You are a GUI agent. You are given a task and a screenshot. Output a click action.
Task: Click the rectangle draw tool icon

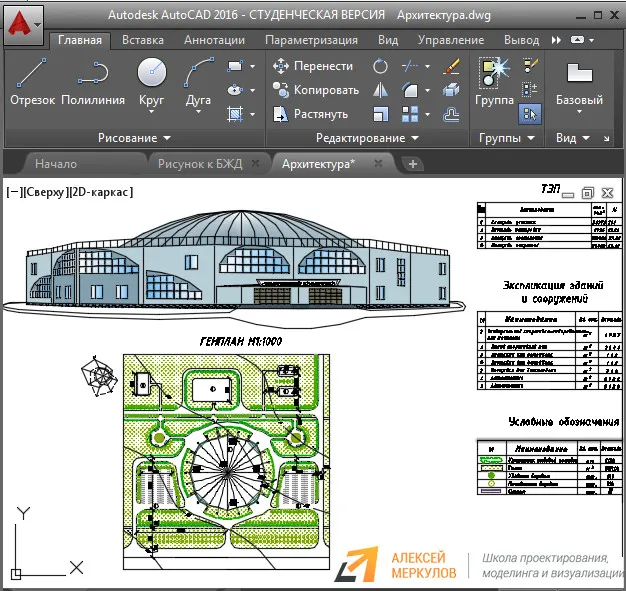[235, 66]
